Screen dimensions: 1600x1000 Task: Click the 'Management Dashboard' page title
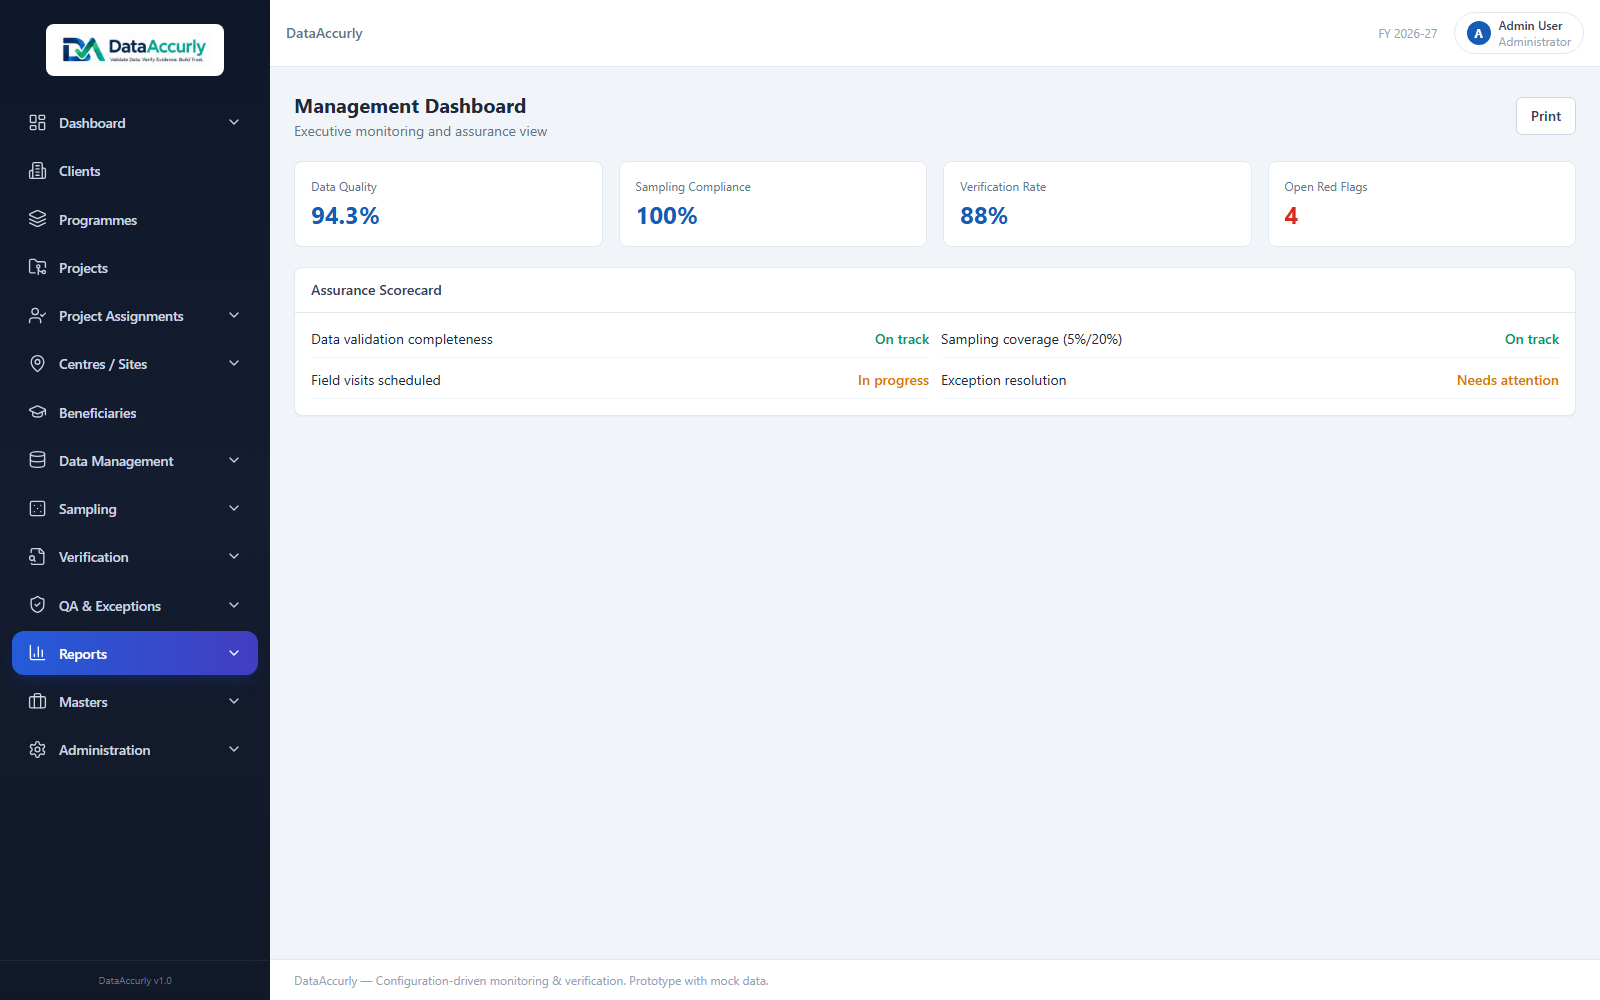click(x=410, y=106)
